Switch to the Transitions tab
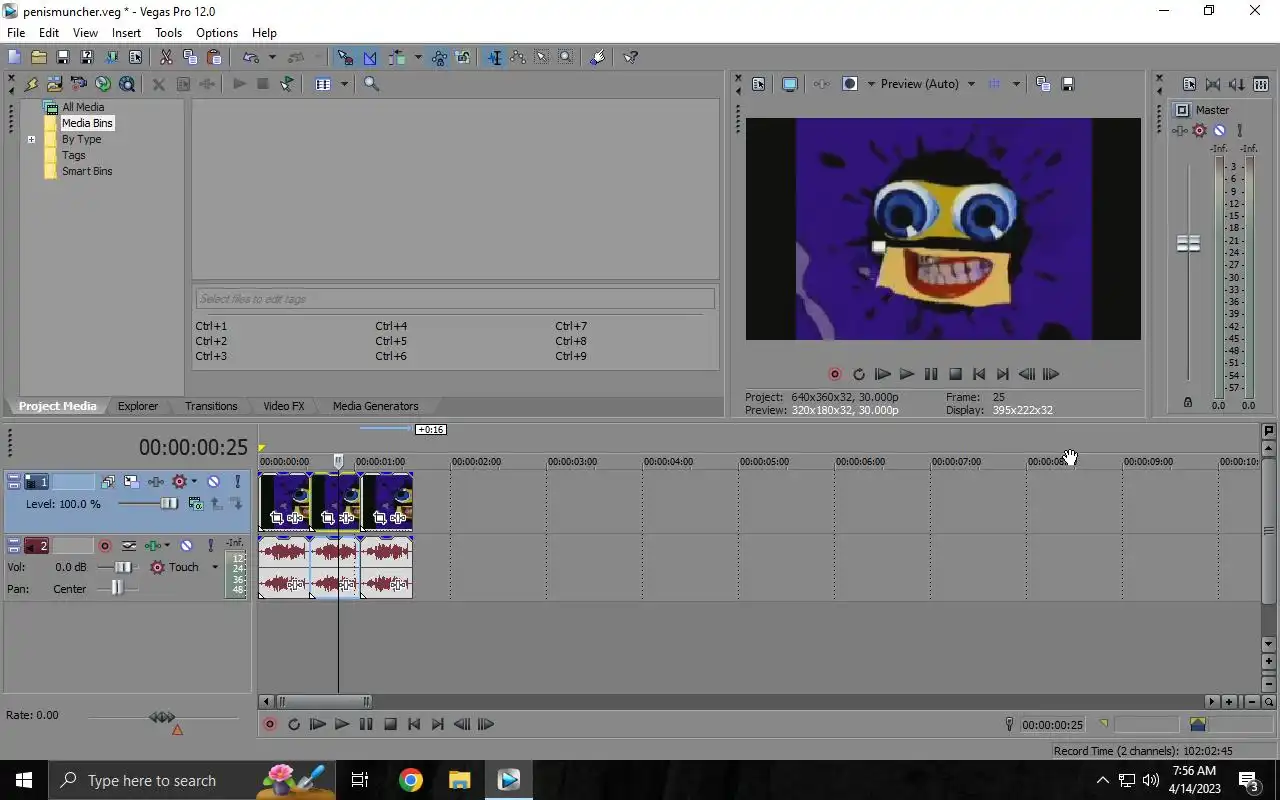The image size is (1280, 800). [211, 406]
